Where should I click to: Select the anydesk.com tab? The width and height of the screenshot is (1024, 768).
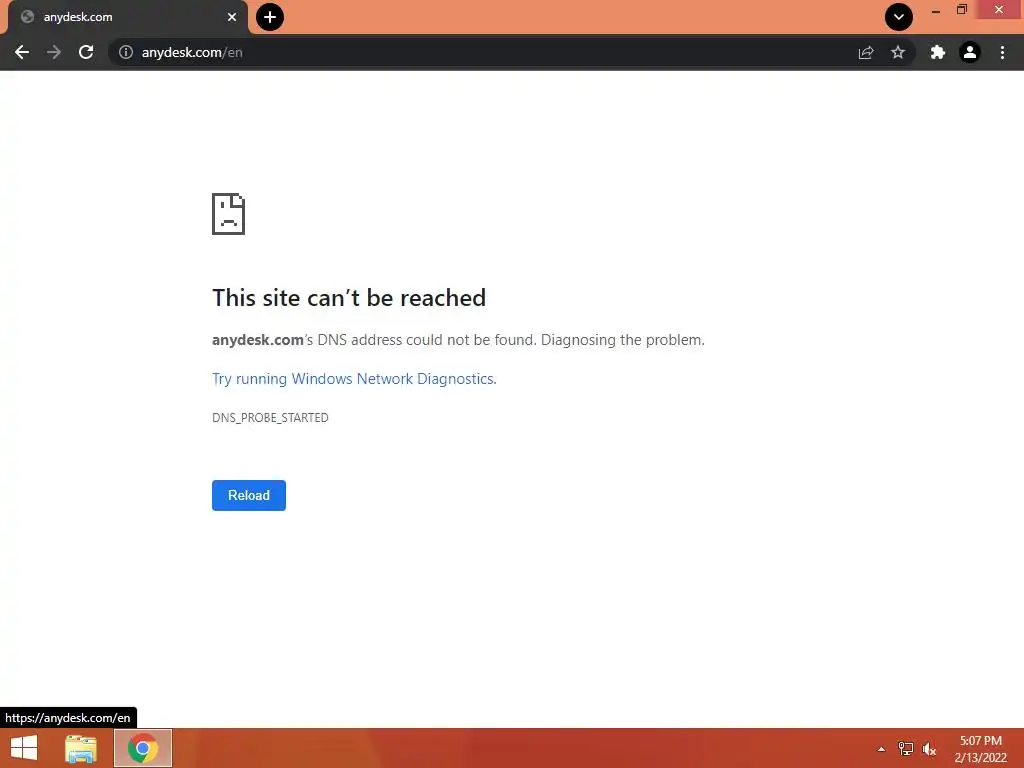point(128,18)
